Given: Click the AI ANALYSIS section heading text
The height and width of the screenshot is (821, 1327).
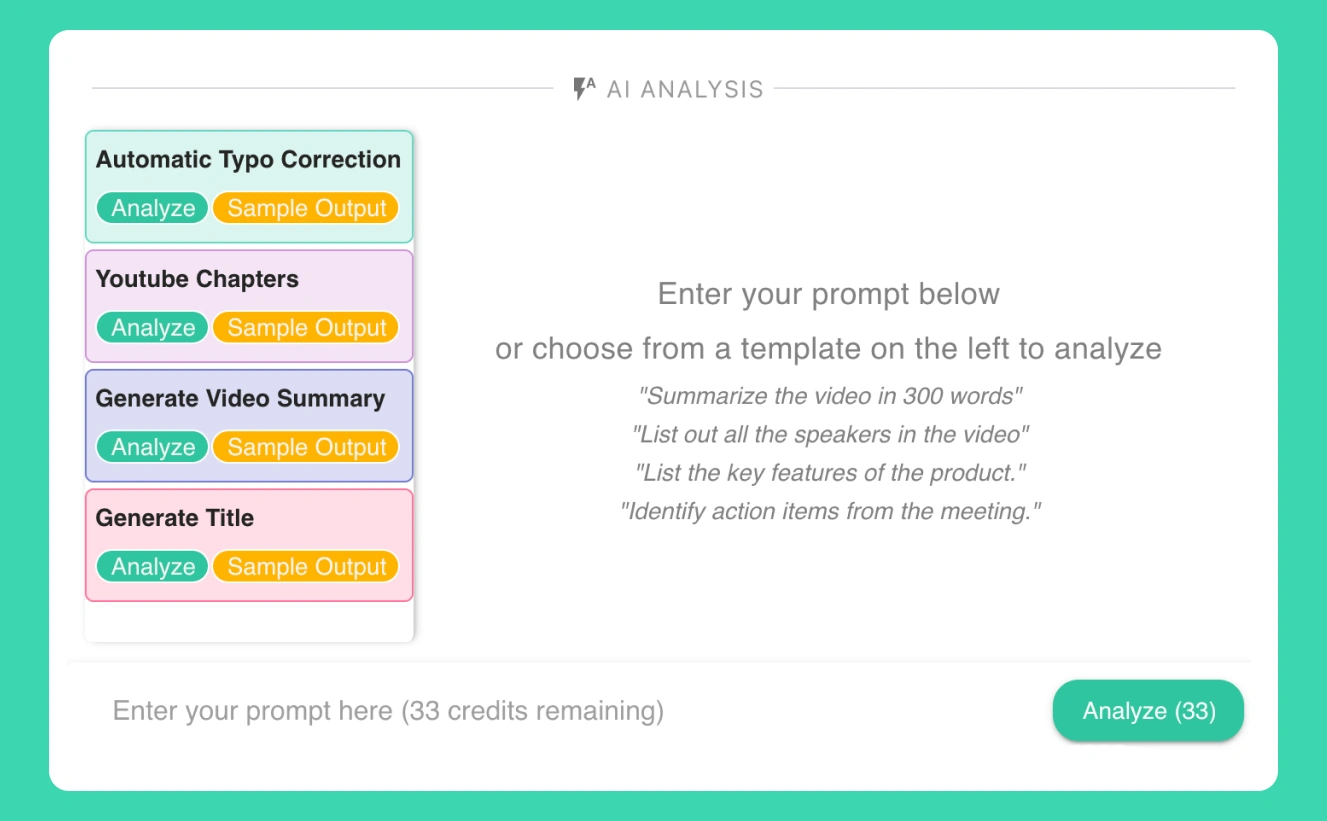Looking at the screenshot, I should coord(685,89).
